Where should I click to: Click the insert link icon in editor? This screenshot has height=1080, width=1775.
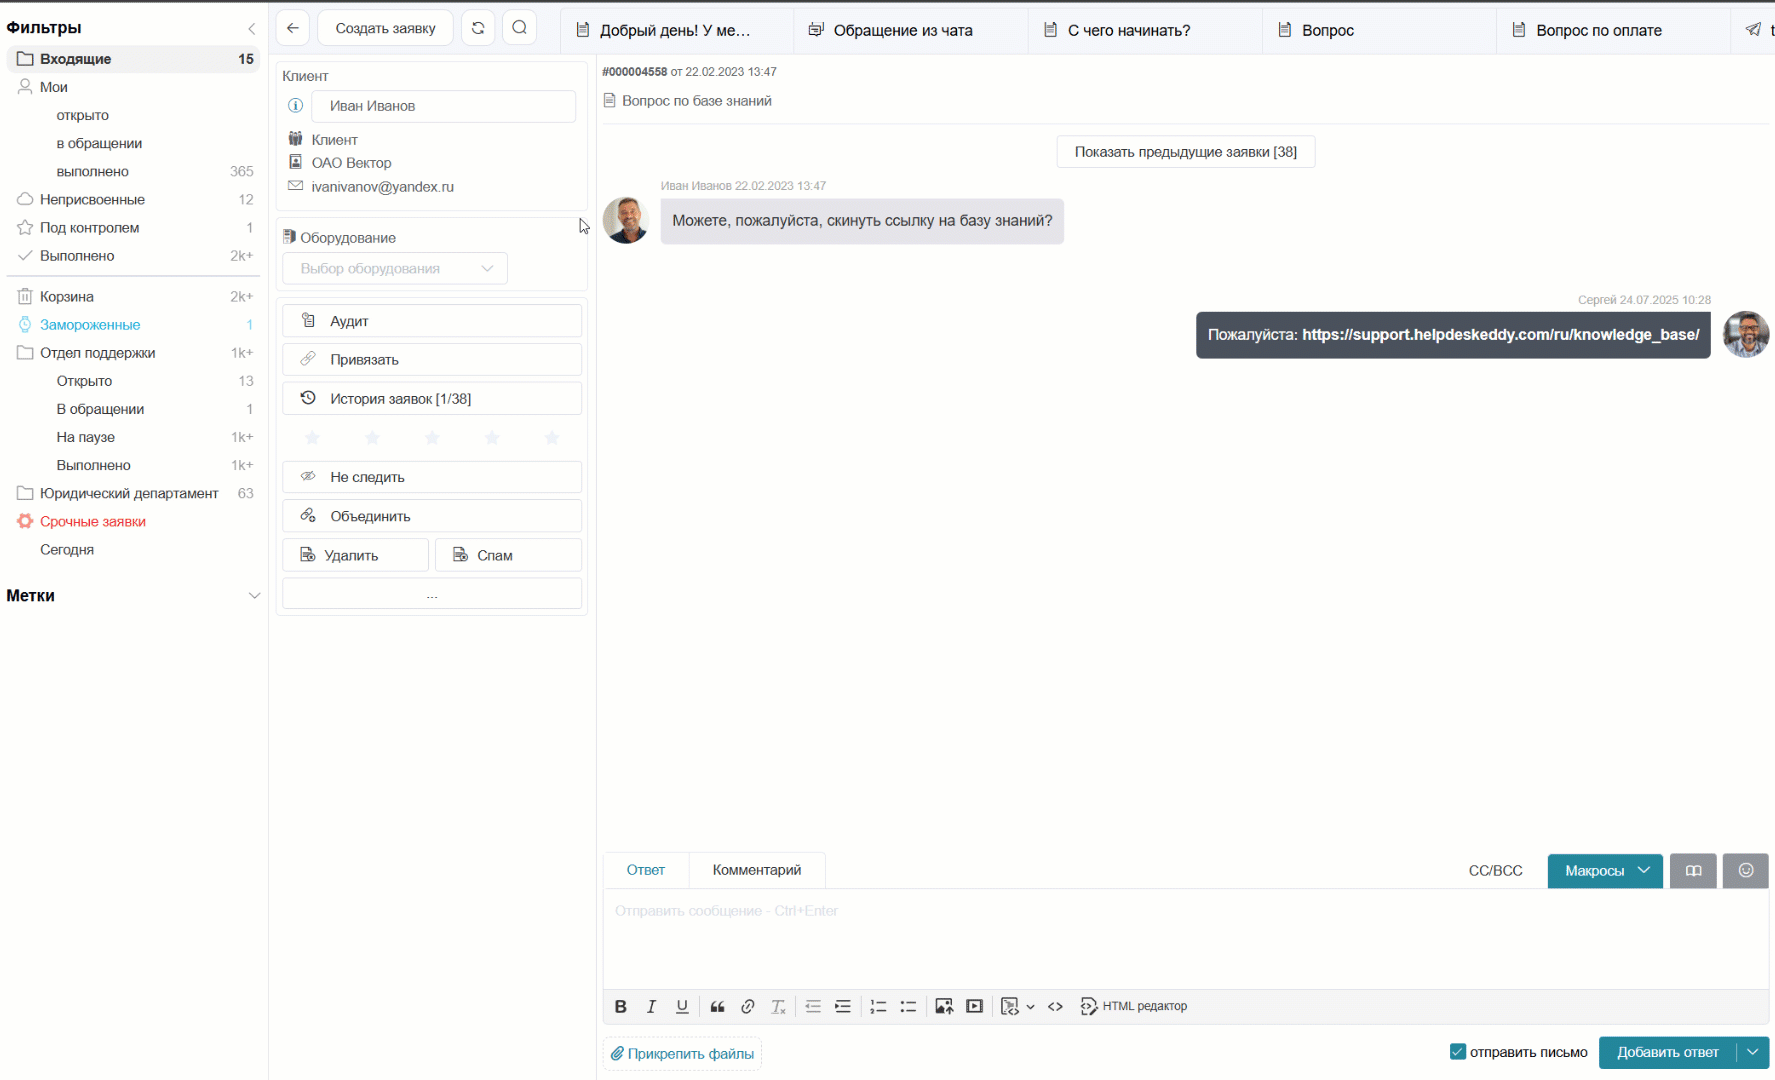(747, 1006)
